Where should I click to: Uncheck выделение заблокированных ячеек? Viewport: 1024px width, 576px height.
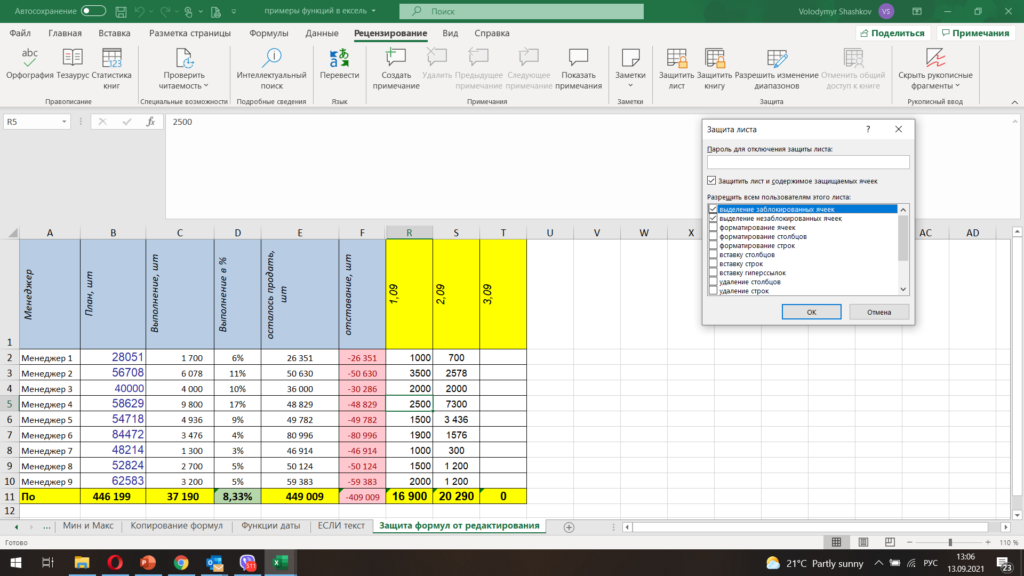pyautogui.click(x=713, y=209)
